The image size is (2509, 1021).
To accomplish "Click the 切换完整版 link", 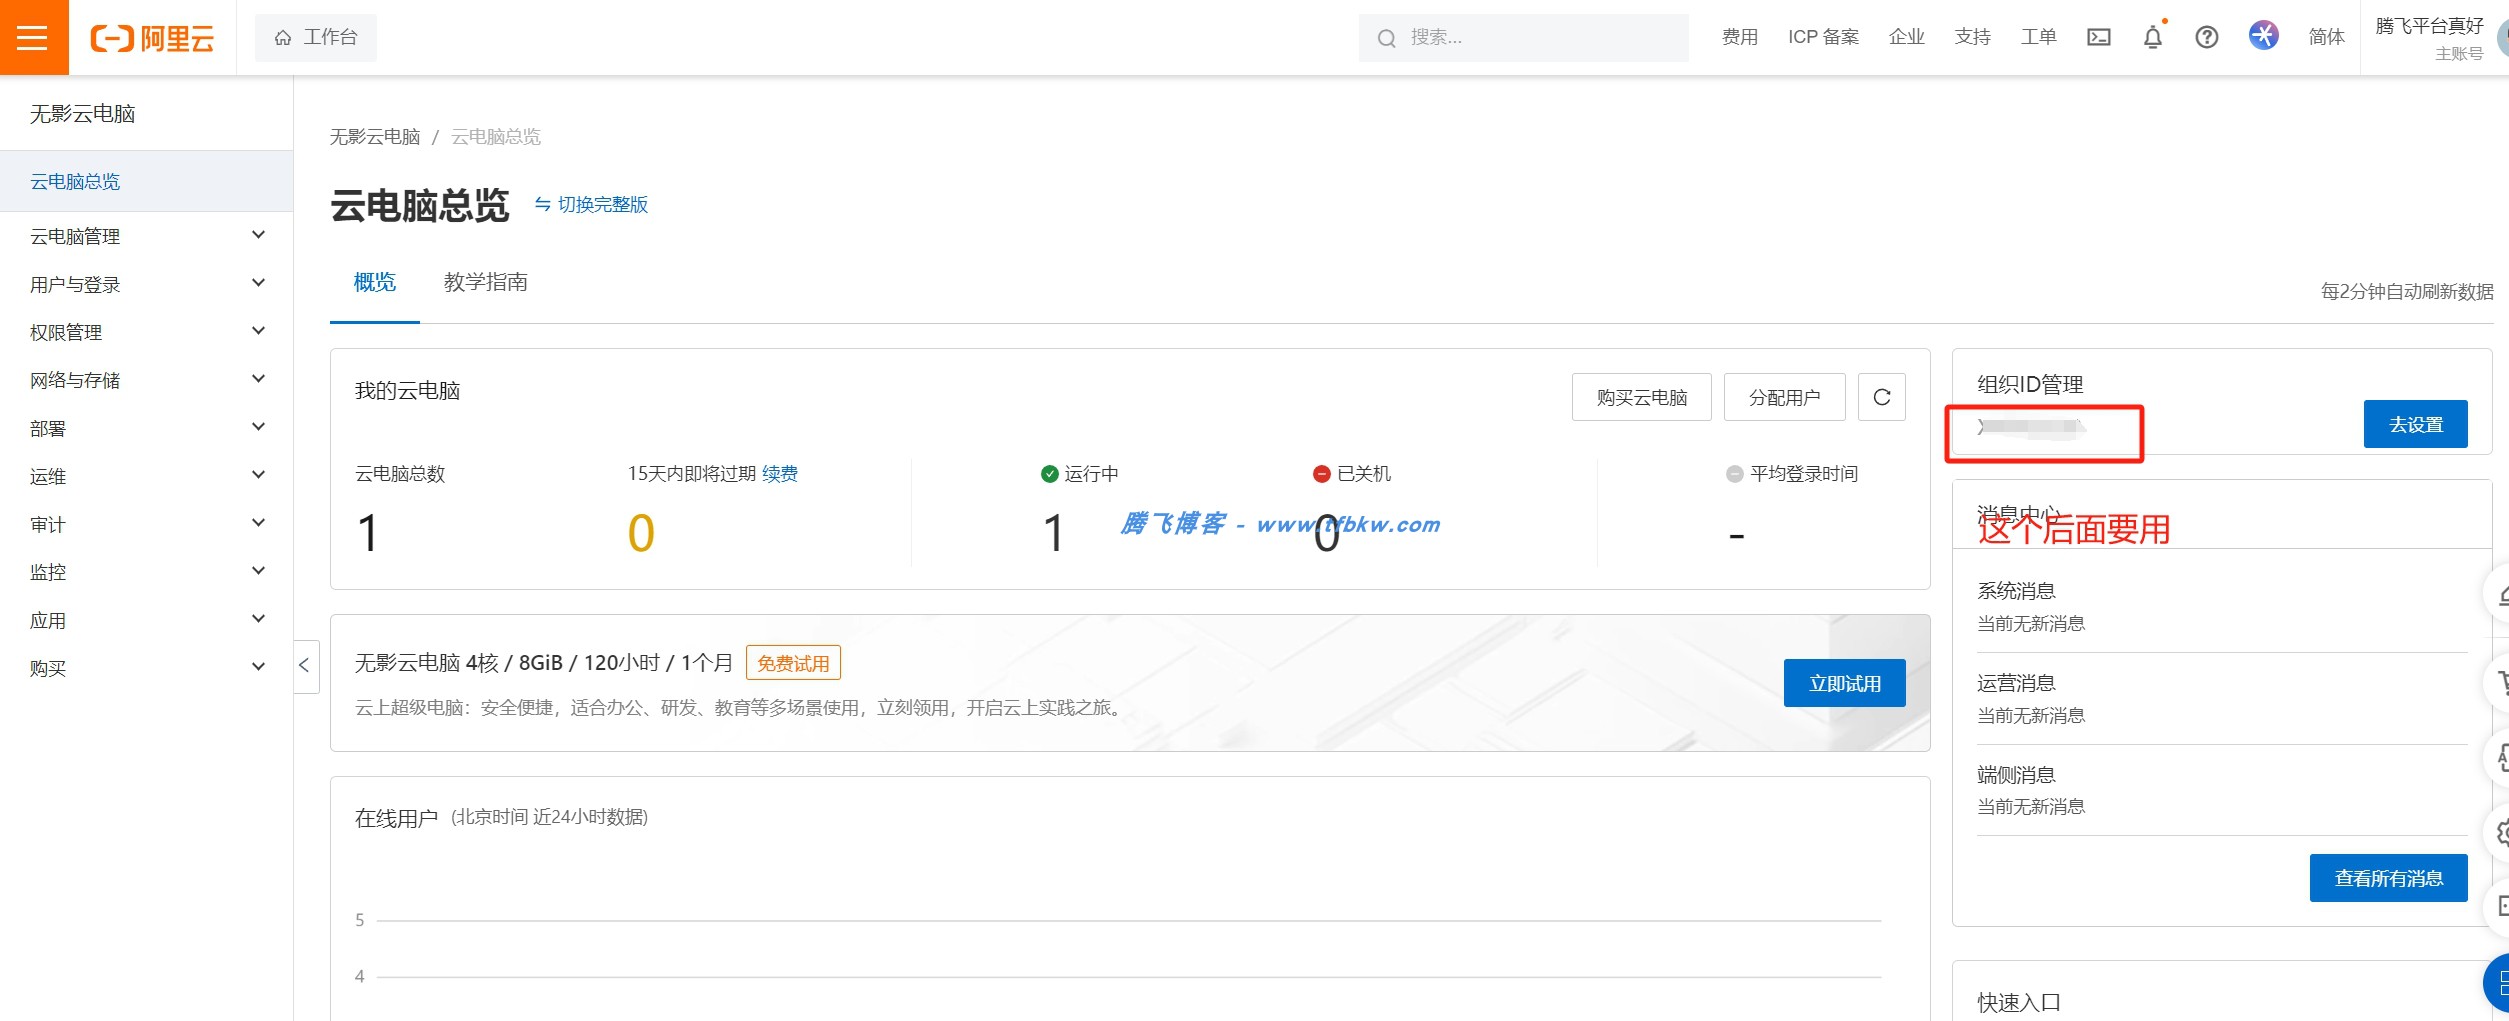I will tap(603, 204).
